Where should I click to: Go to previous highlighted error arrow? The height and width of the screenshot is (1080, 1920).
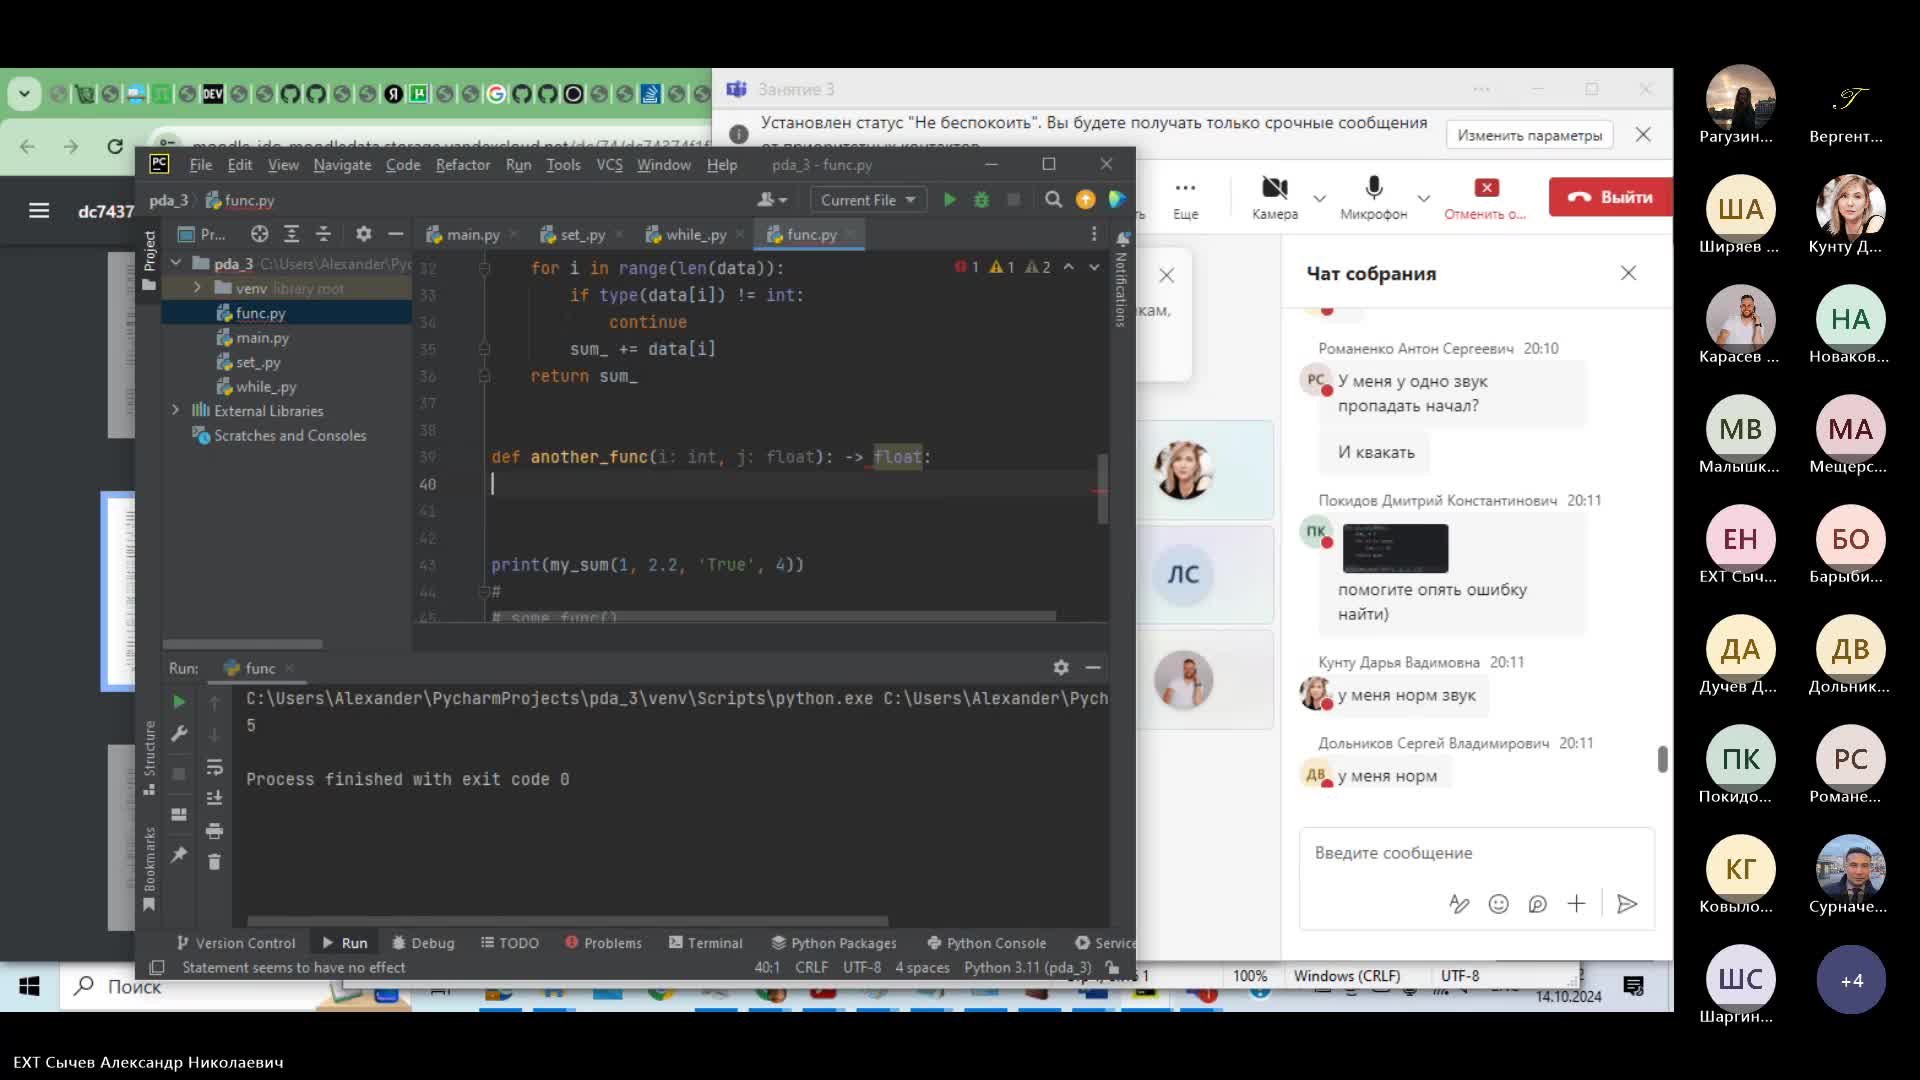point(1068,267)
